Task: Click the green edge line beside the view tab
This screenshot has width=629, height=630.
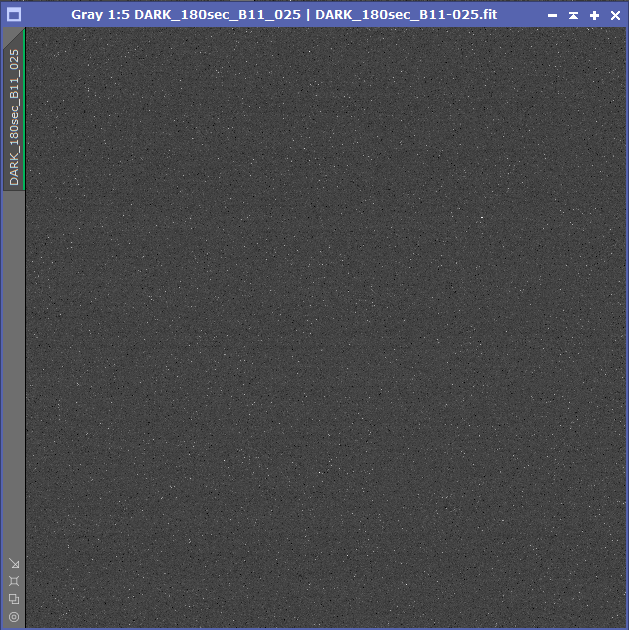Action: [24, 110]
